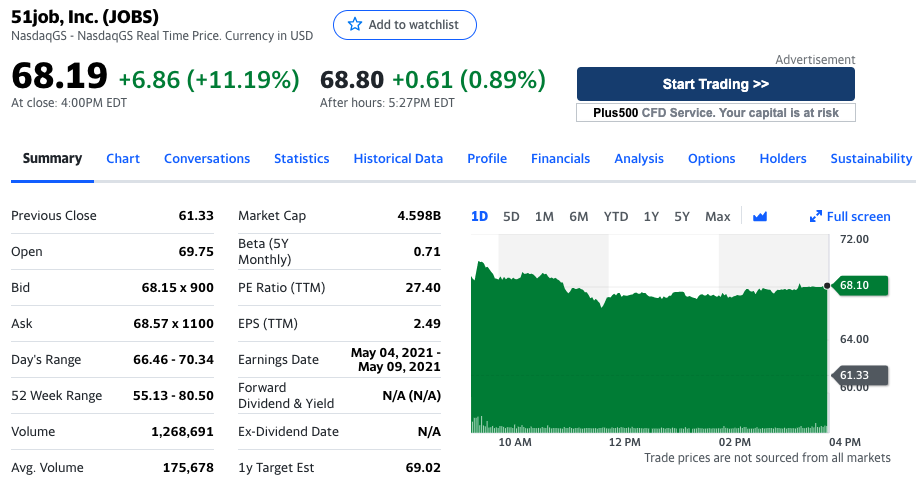Click the +0.61 (0.89%) after-hours change
916x483 pixels.
pyautogui.click(x=469, y=80)
